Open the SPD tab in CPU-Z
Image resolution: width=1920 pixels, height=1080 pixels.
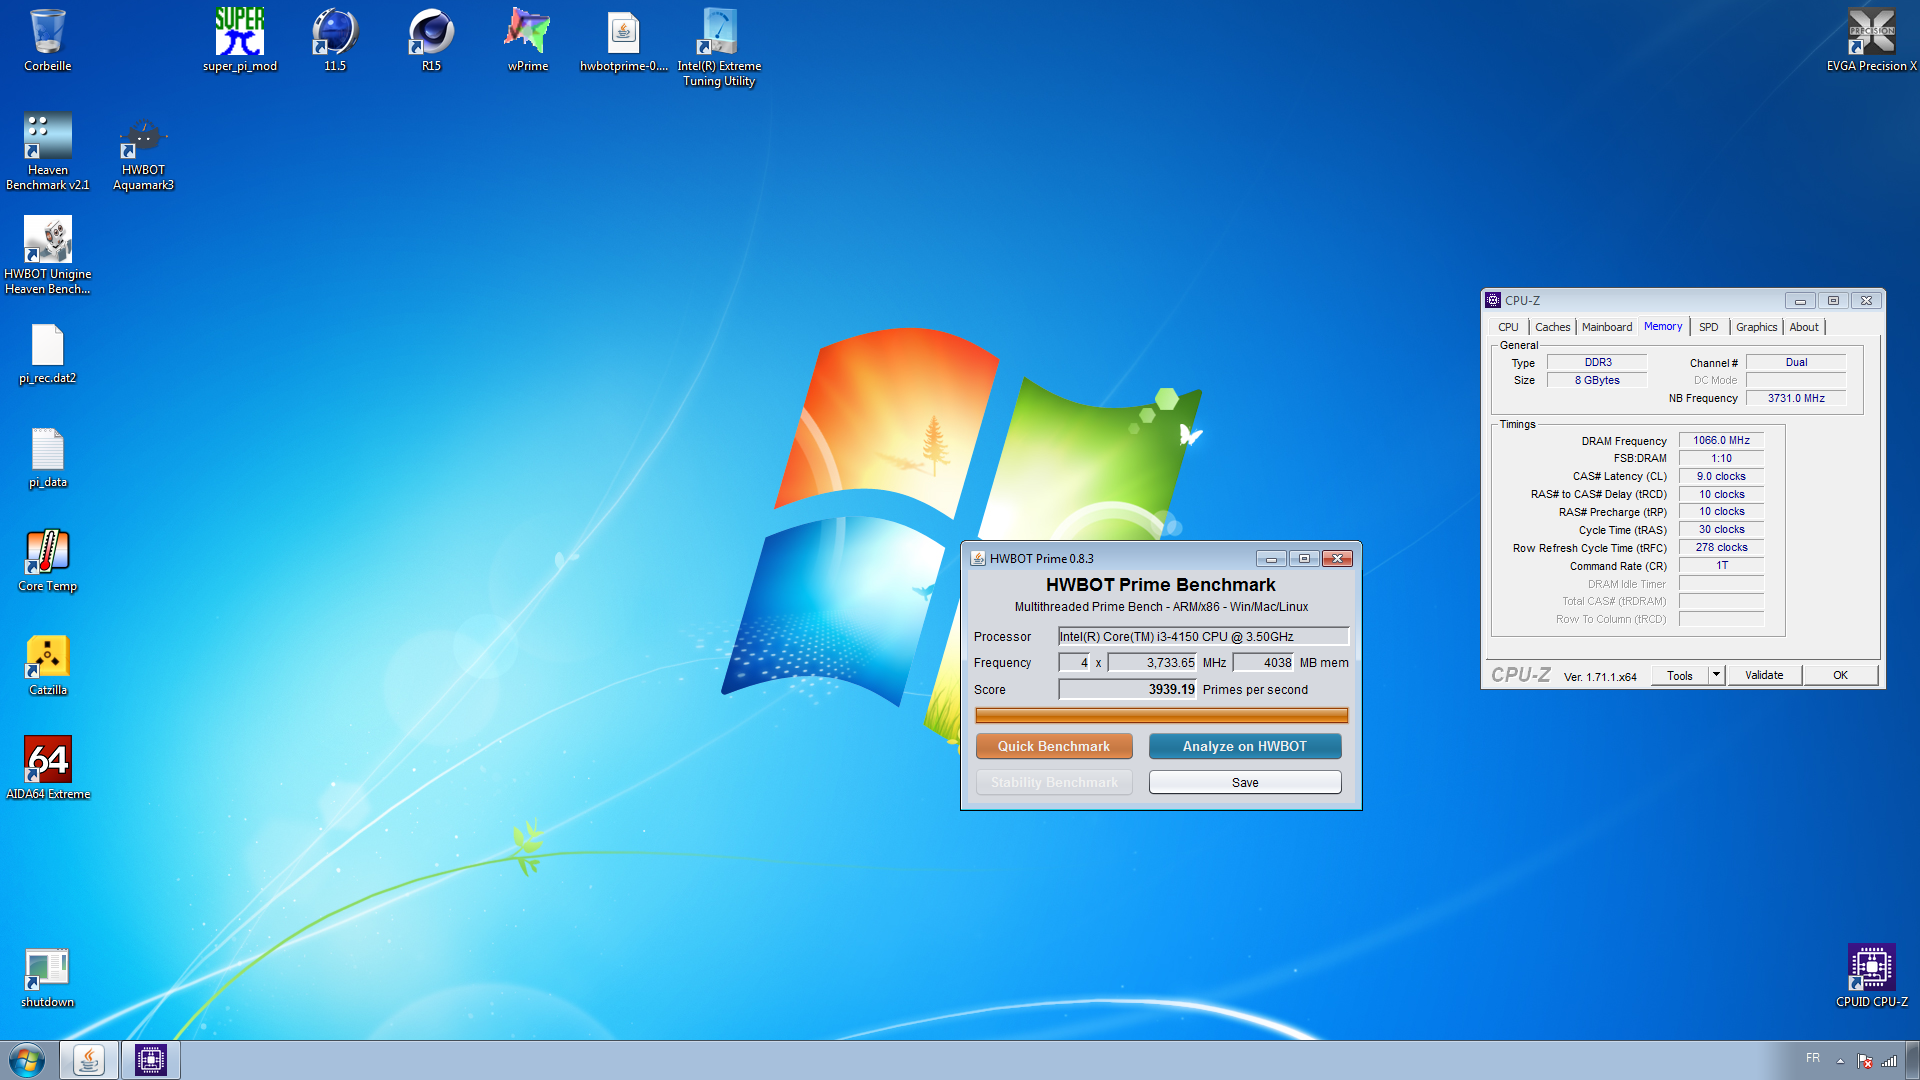(x=1708, y=327)
